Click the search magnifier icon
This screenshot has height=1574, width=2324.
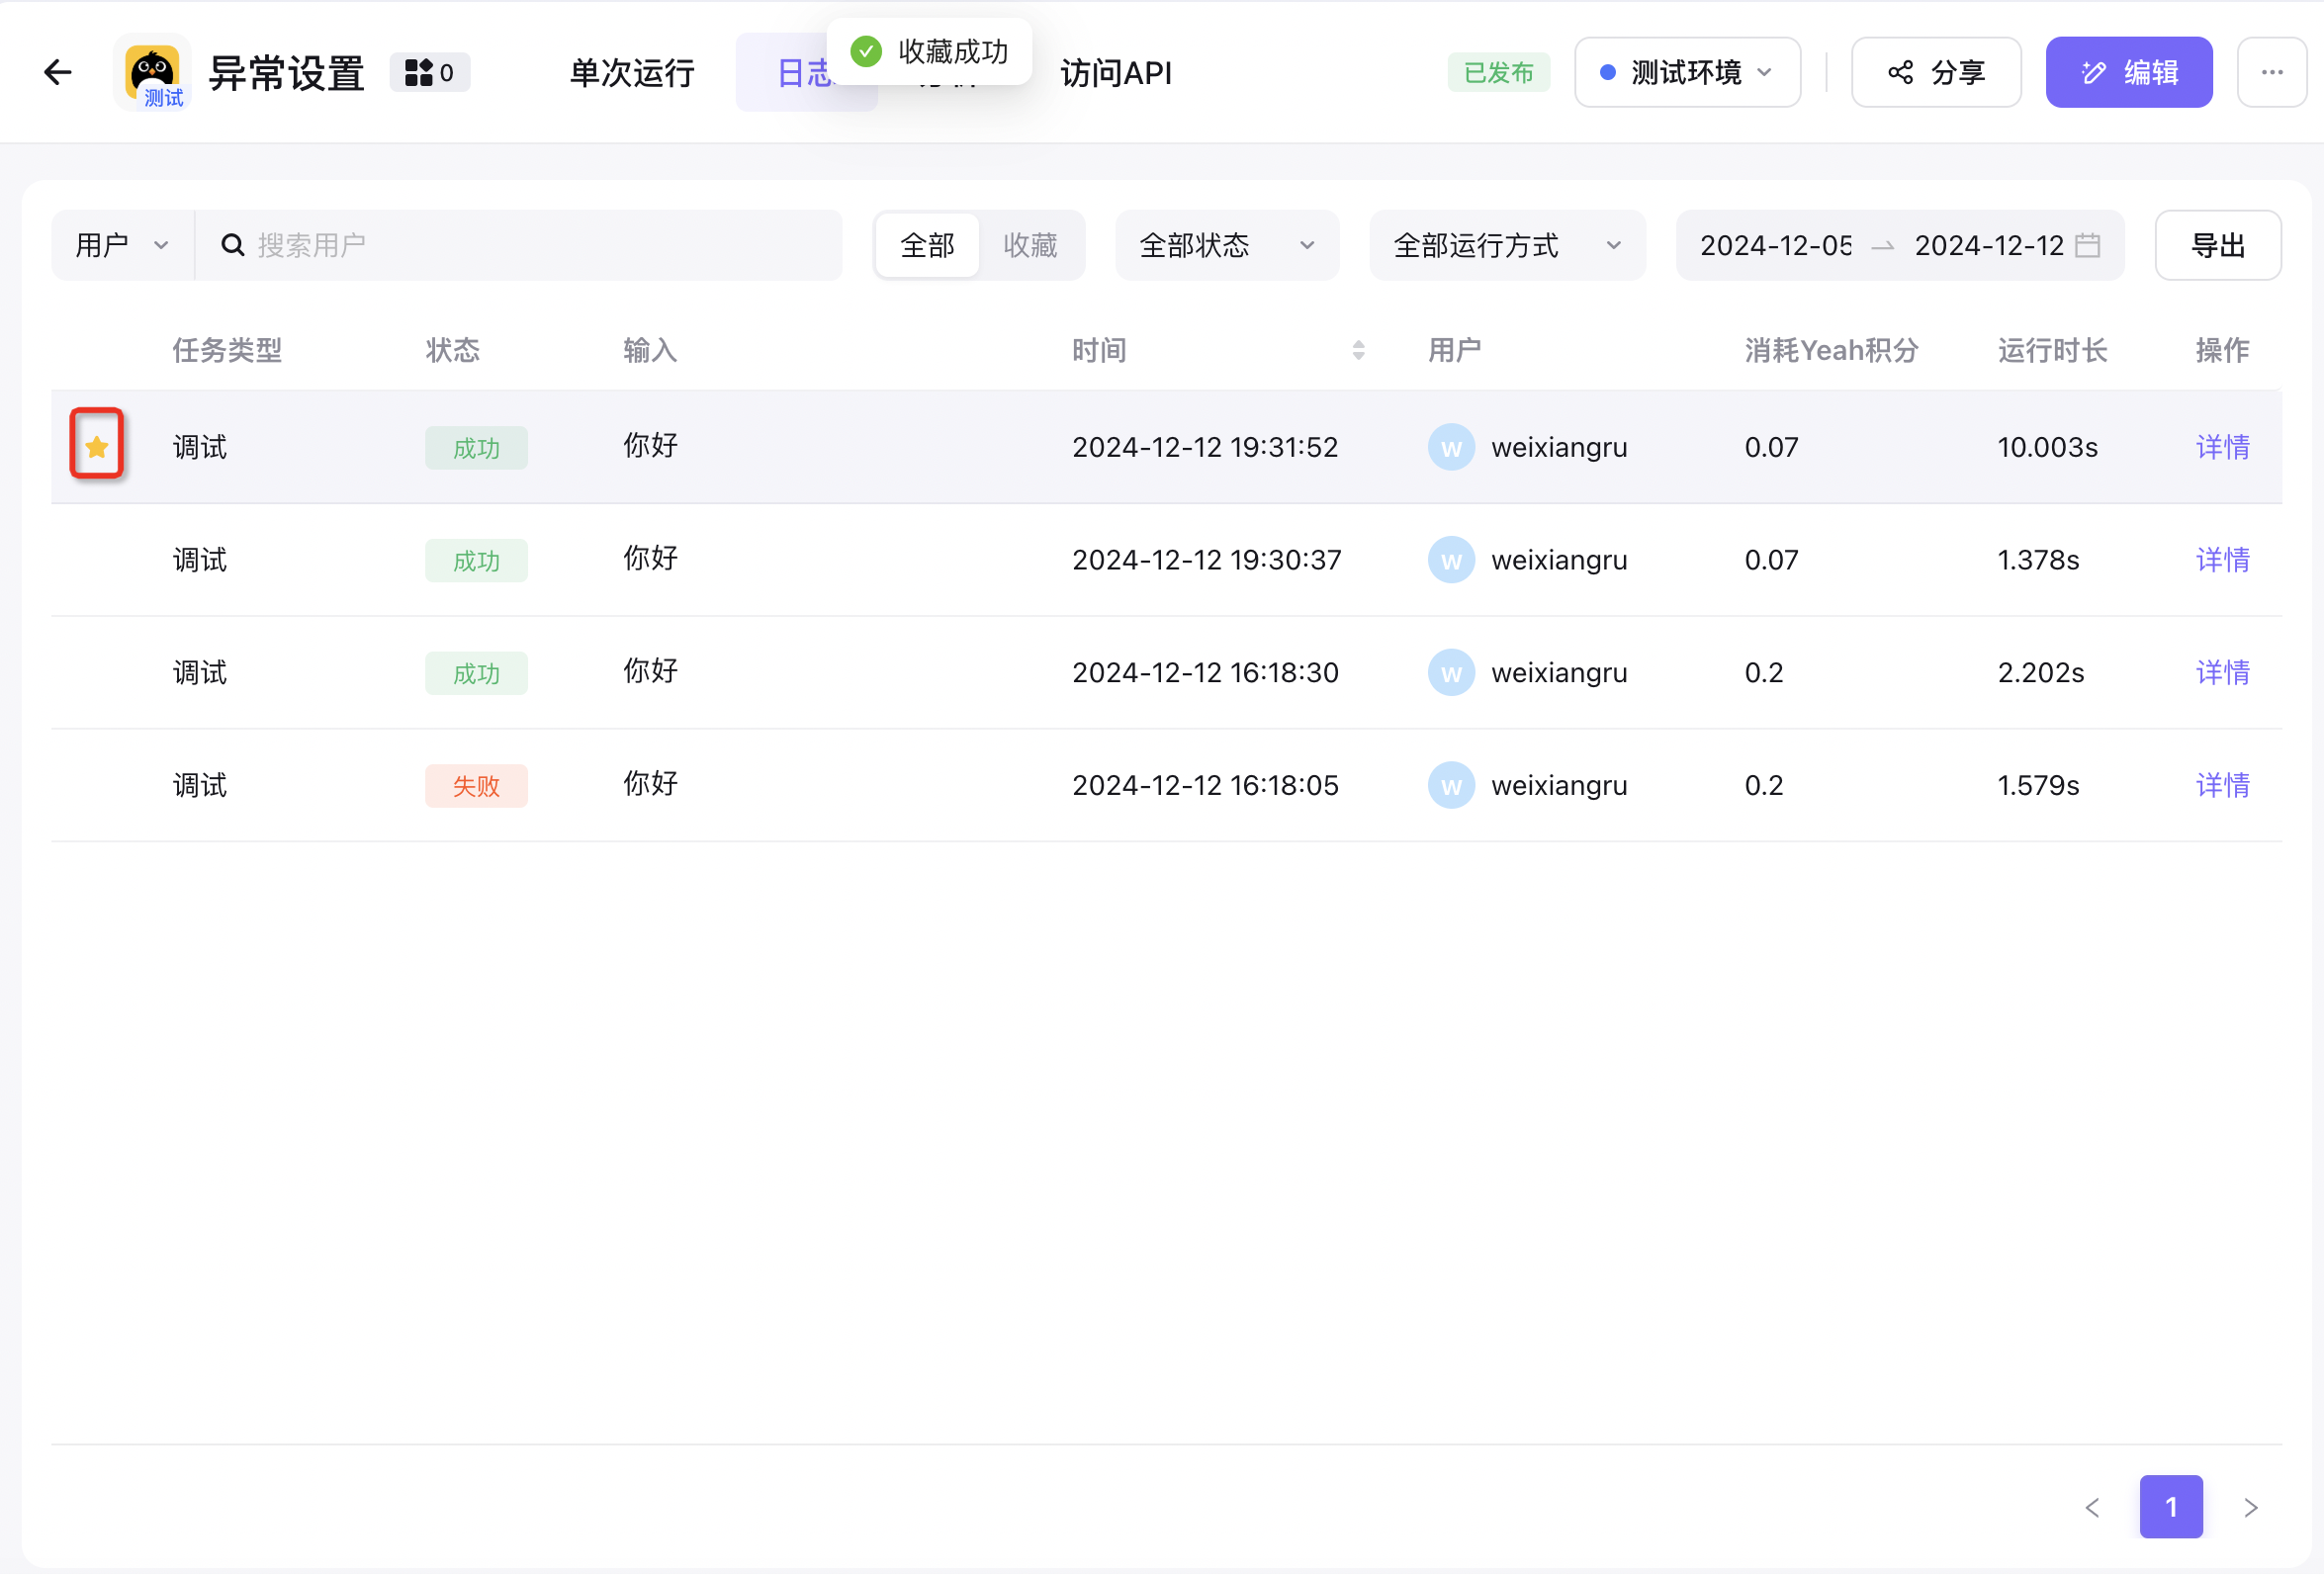(232, 245)
